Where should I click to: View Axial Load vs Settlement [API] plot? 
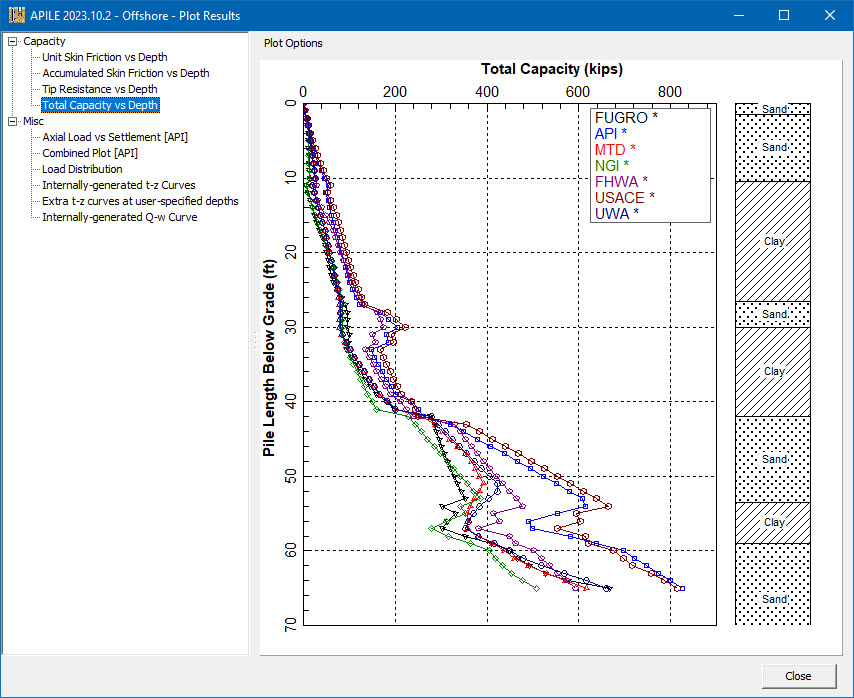point(113,137)
